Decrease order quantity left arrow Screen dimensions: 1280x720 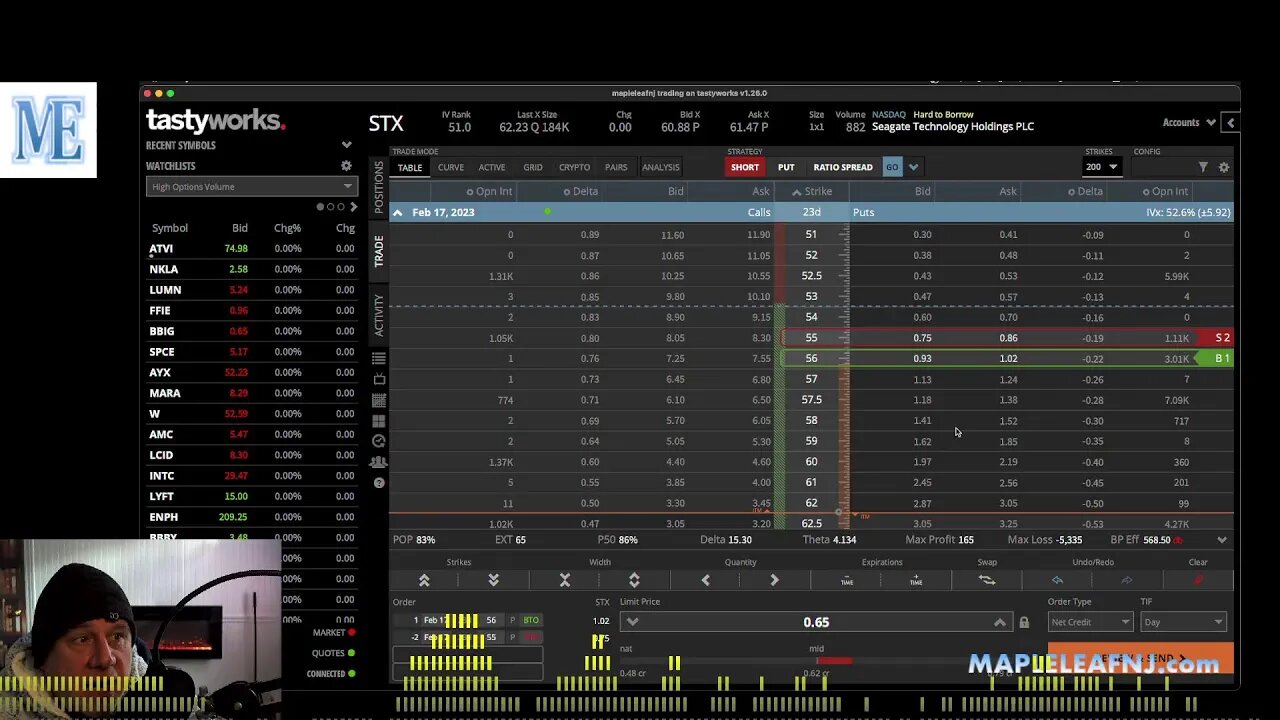(x=706, y=580)
